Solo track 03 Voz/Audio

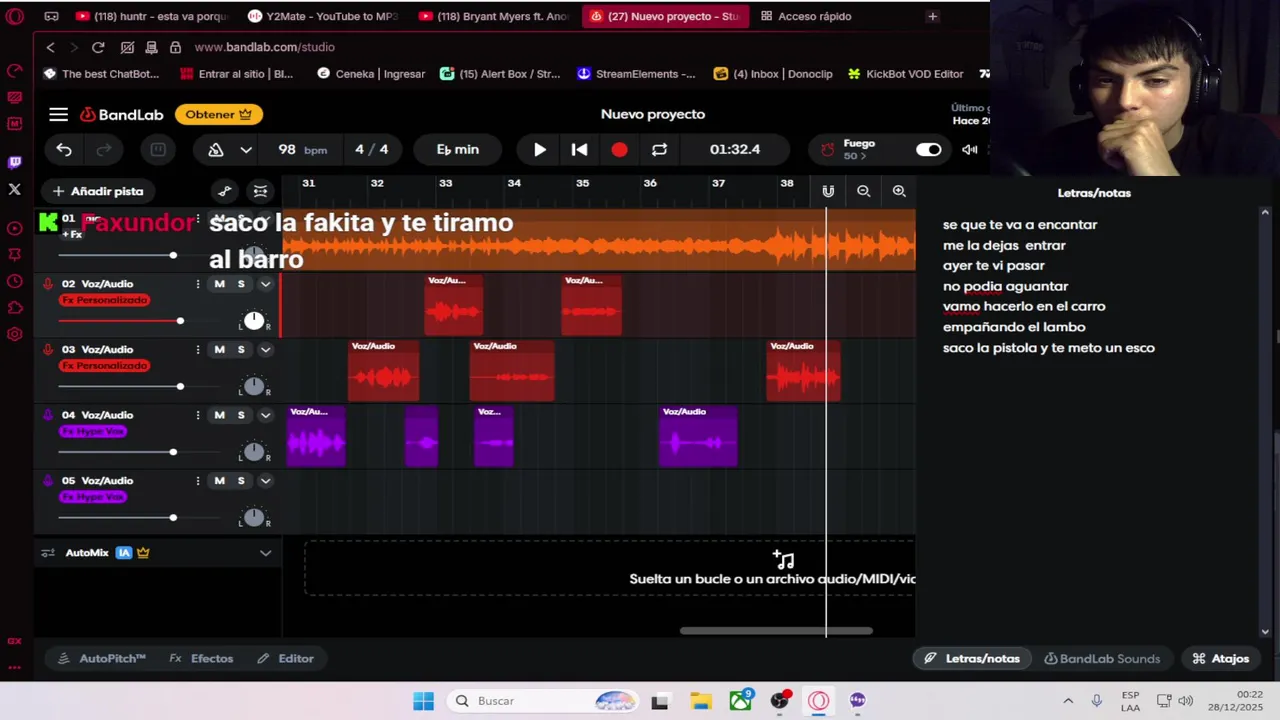(240, 349)
